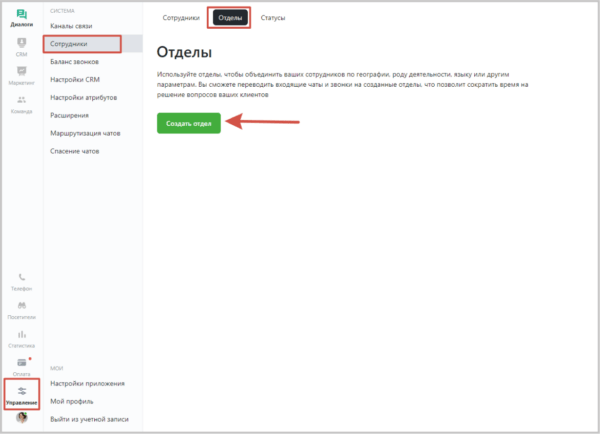Screen dimensions: 600x434
Task: Open the Телефон phone icon
Action: point(22,277)
